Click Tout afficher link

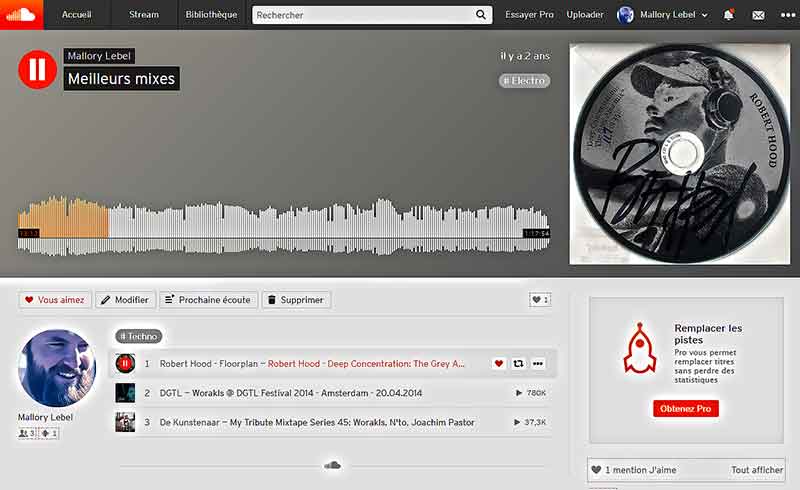[757, 470]
